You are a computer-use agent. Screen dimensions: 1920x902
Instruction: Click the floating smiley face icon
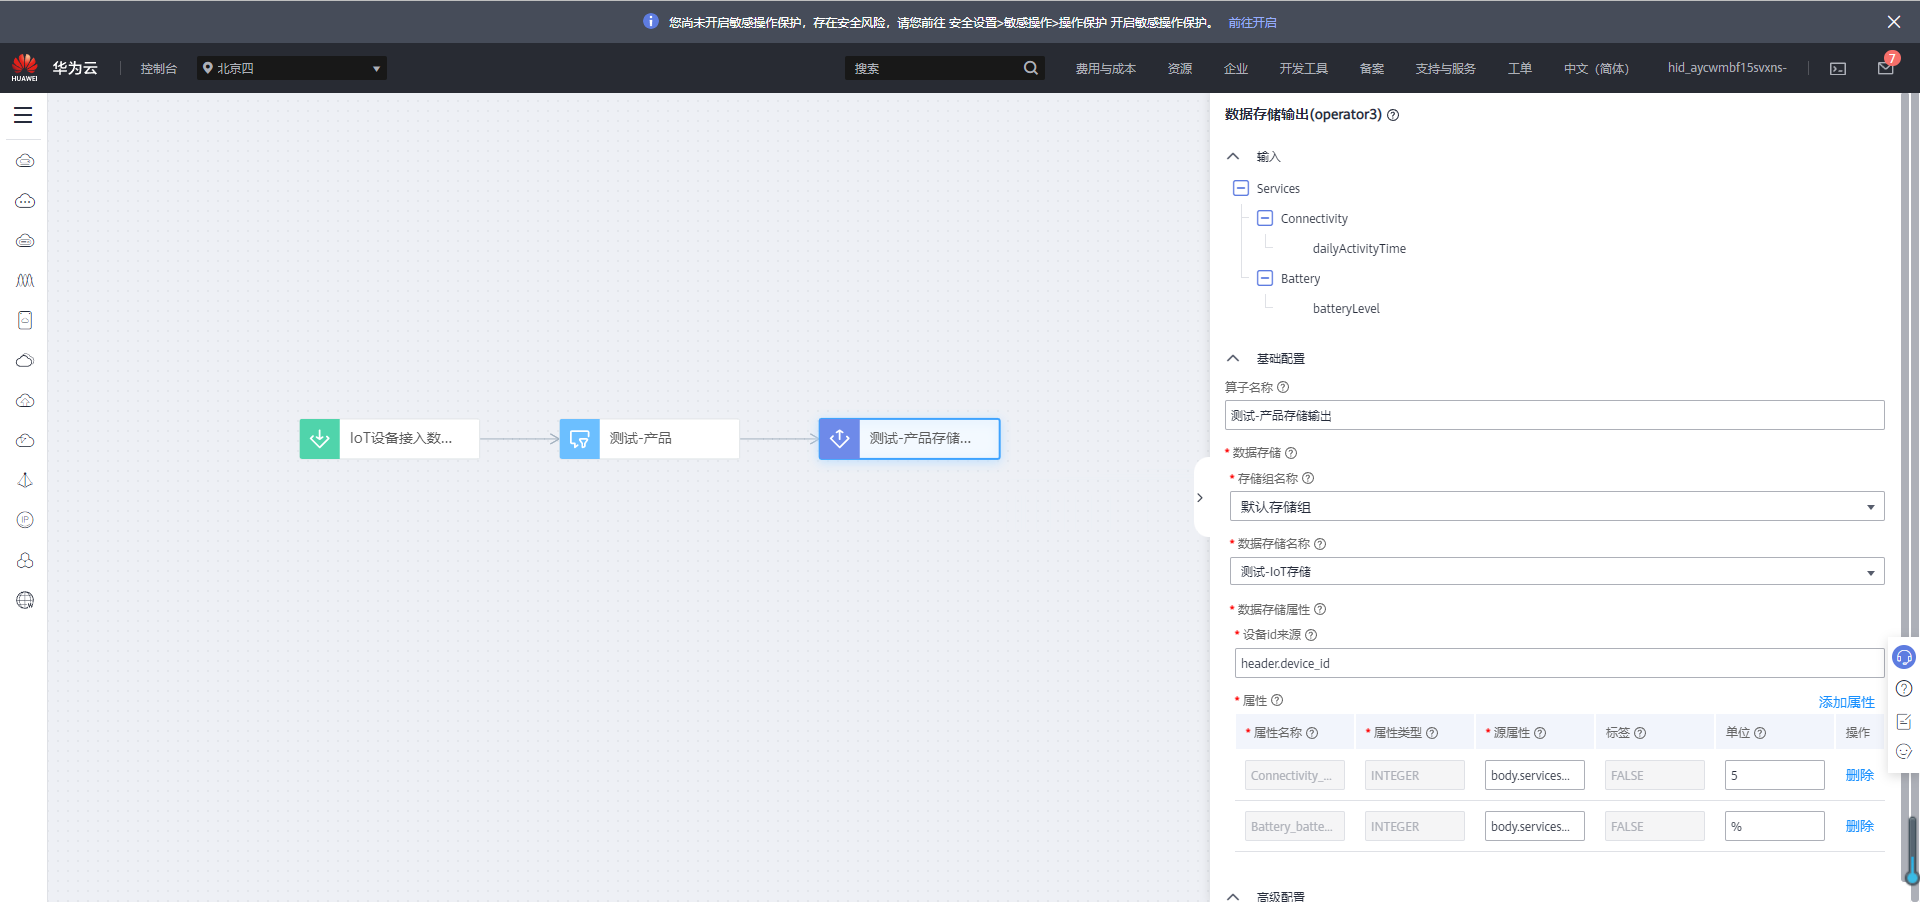tap(1904, 751)
